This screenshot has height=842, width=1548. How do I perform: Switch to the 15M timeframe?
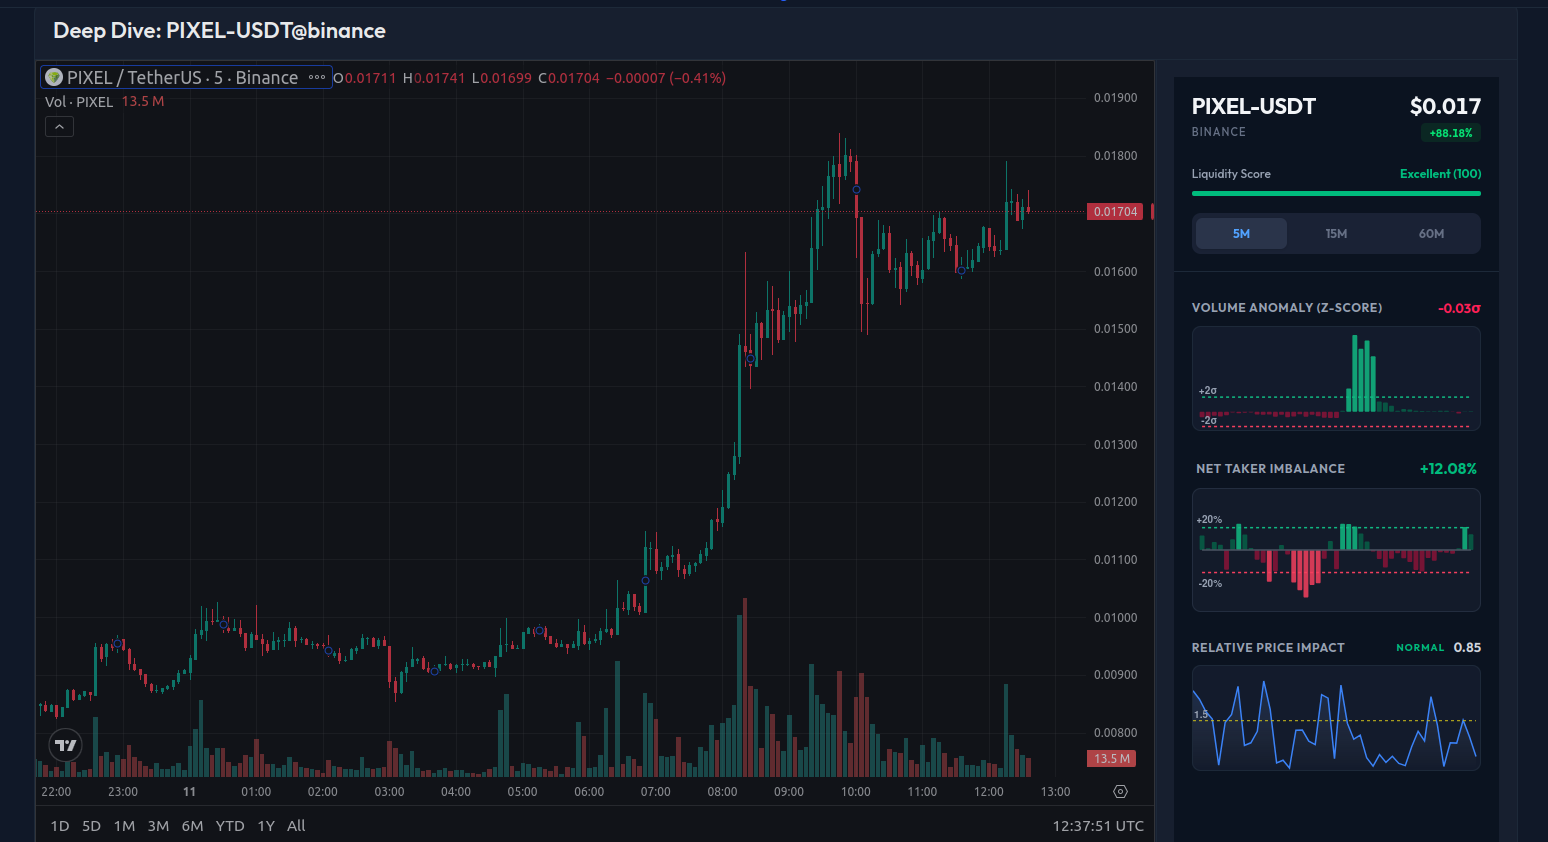(1336, 233)
